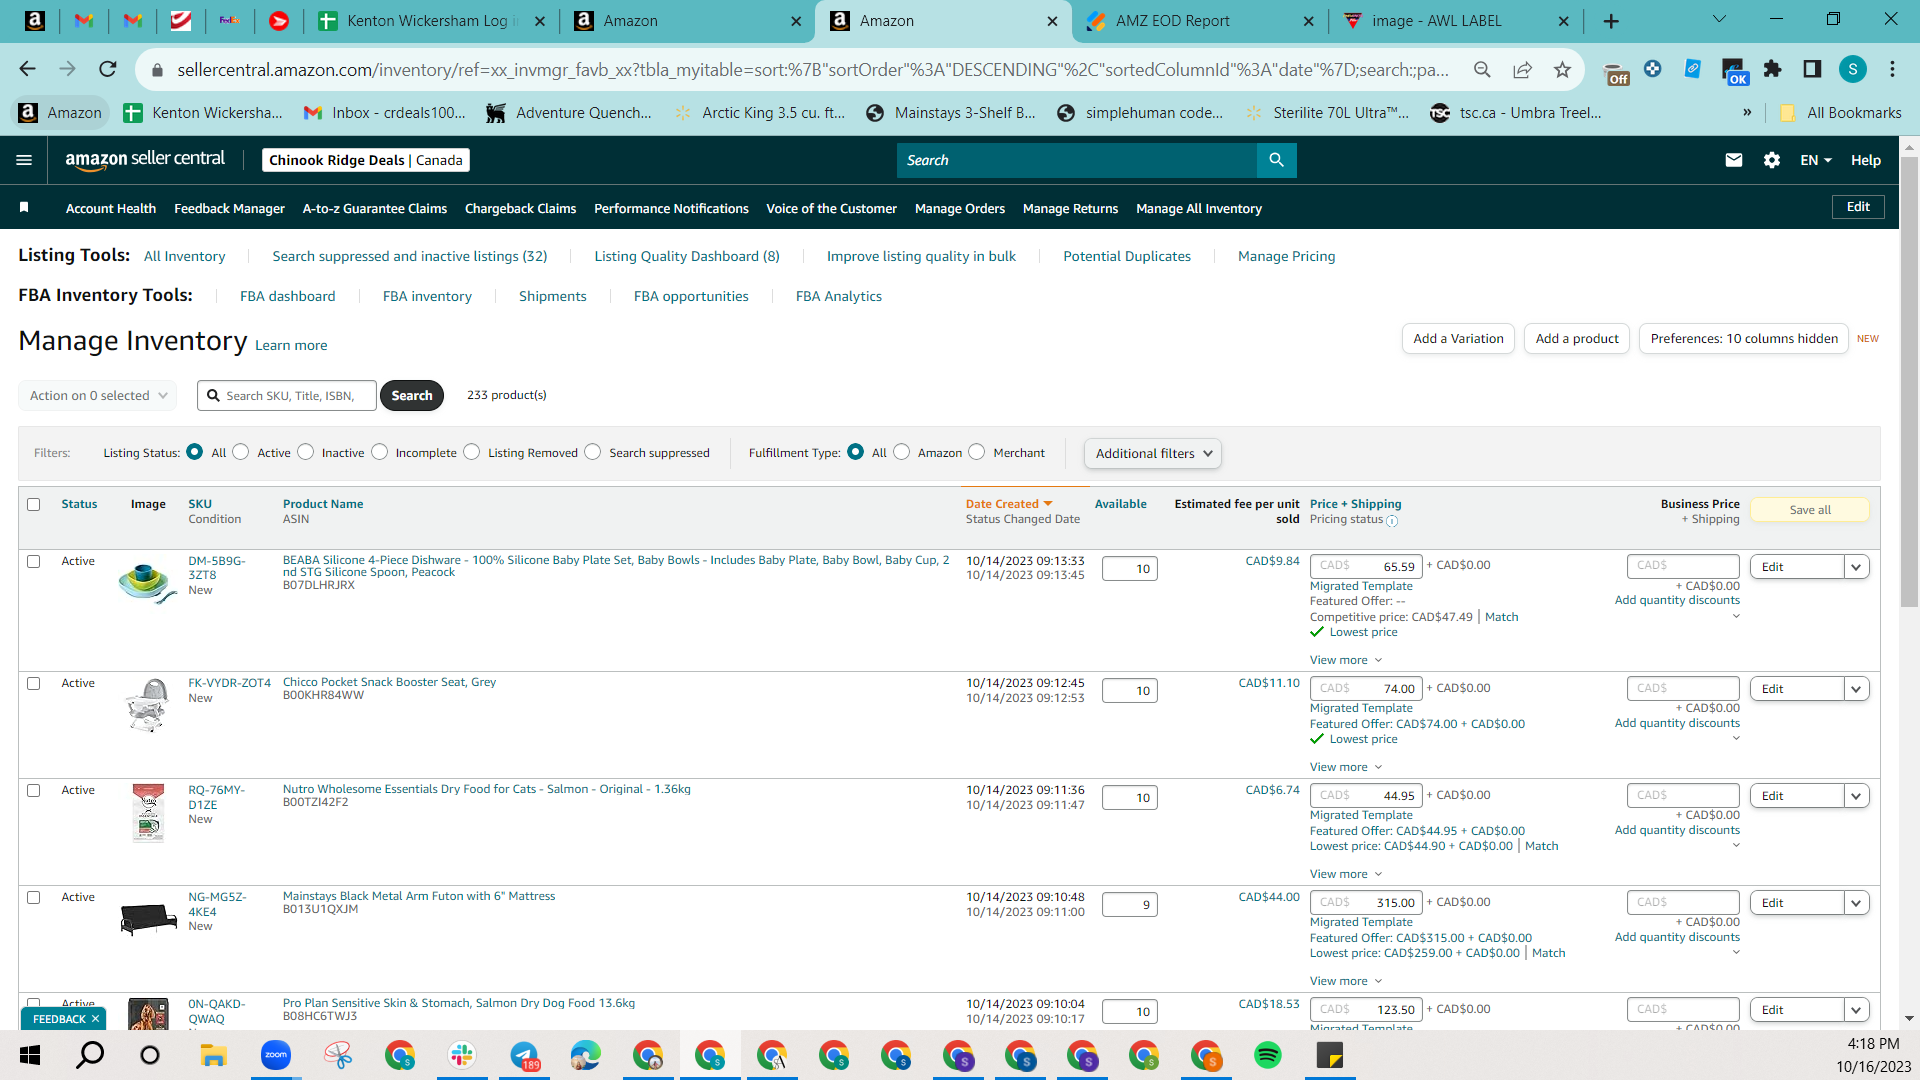1920x1080 pixels.
Task: Open Manage Orders in the favorites bar
Action: pos(960,208)
